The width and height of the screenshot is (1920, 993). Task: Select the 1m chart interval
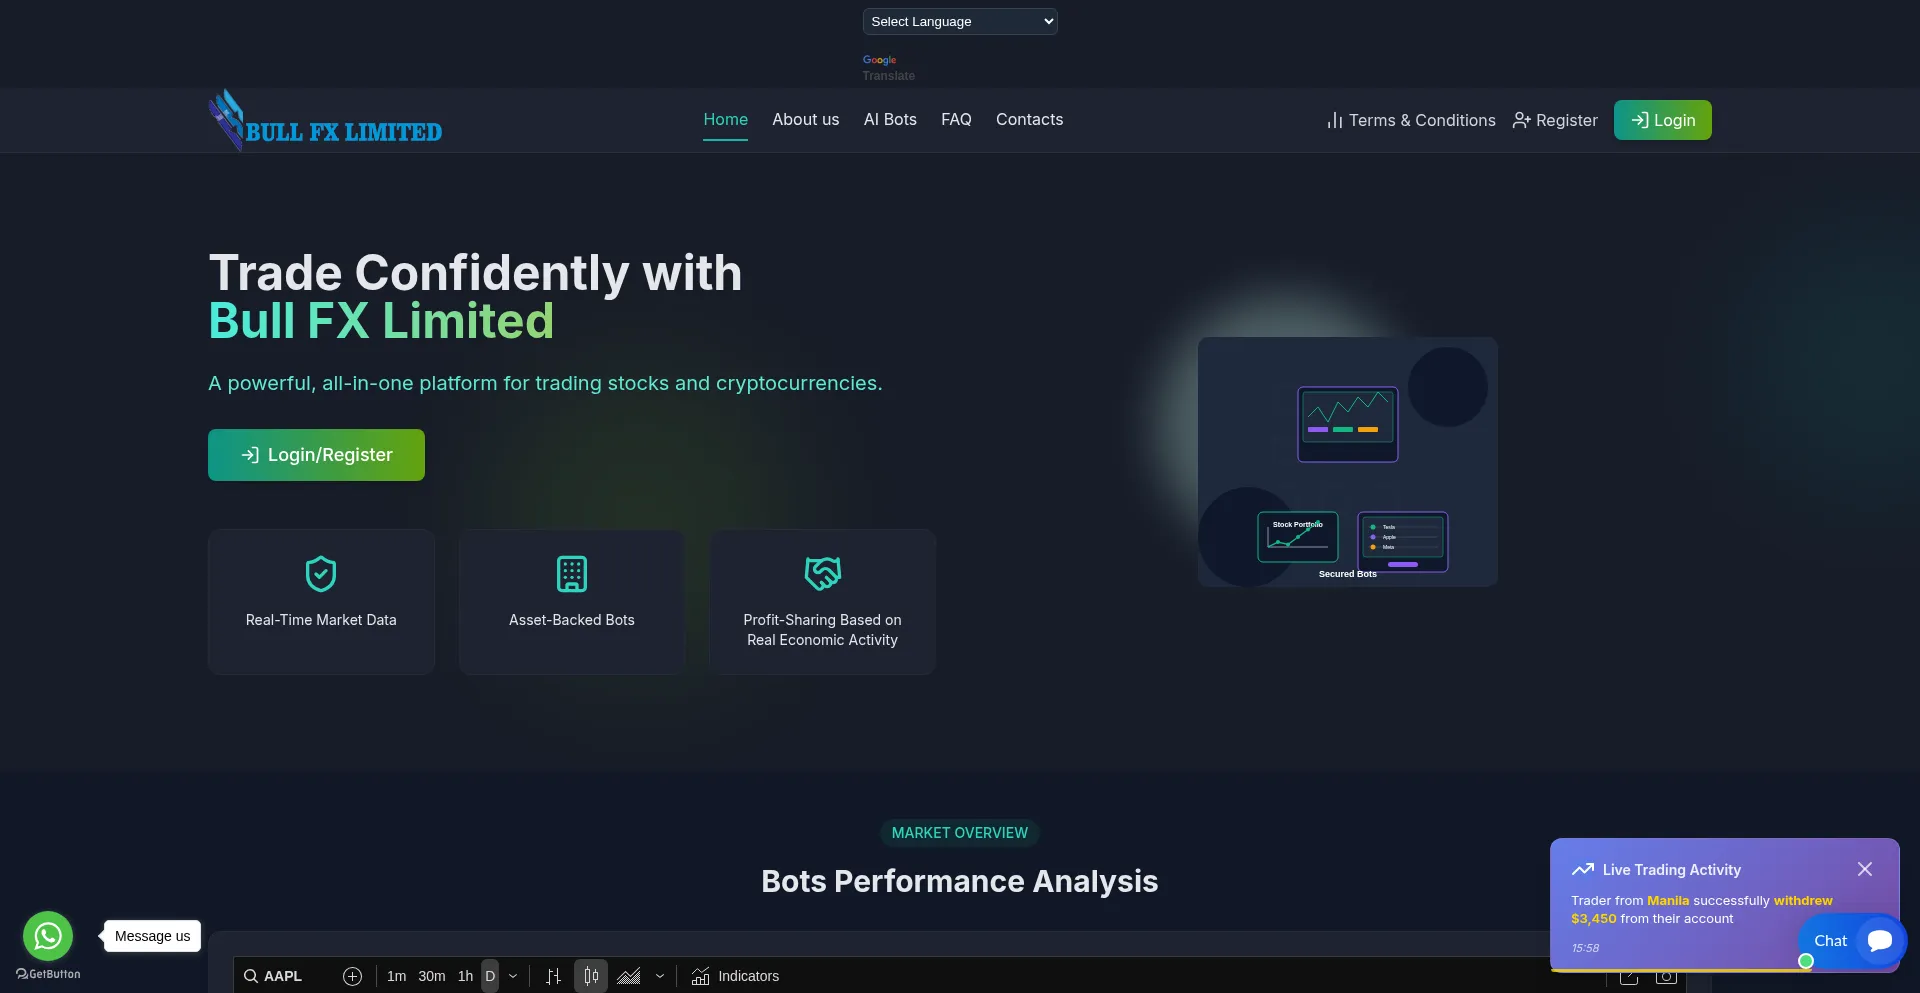coord(396,976)
